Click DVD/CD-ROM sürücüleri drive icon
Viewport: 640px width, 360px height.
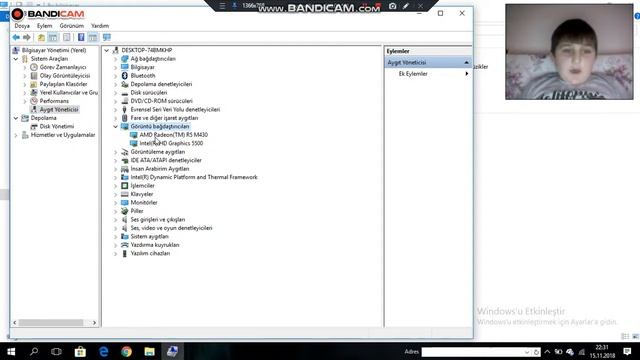point(124,101)
